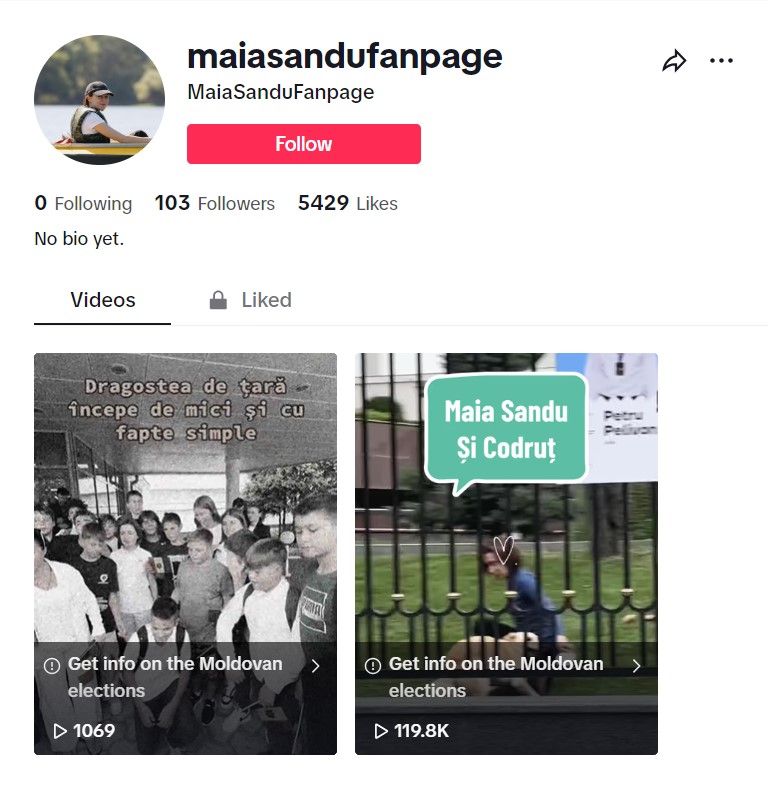Open the three-dot more options menu

tap(721, 61)
